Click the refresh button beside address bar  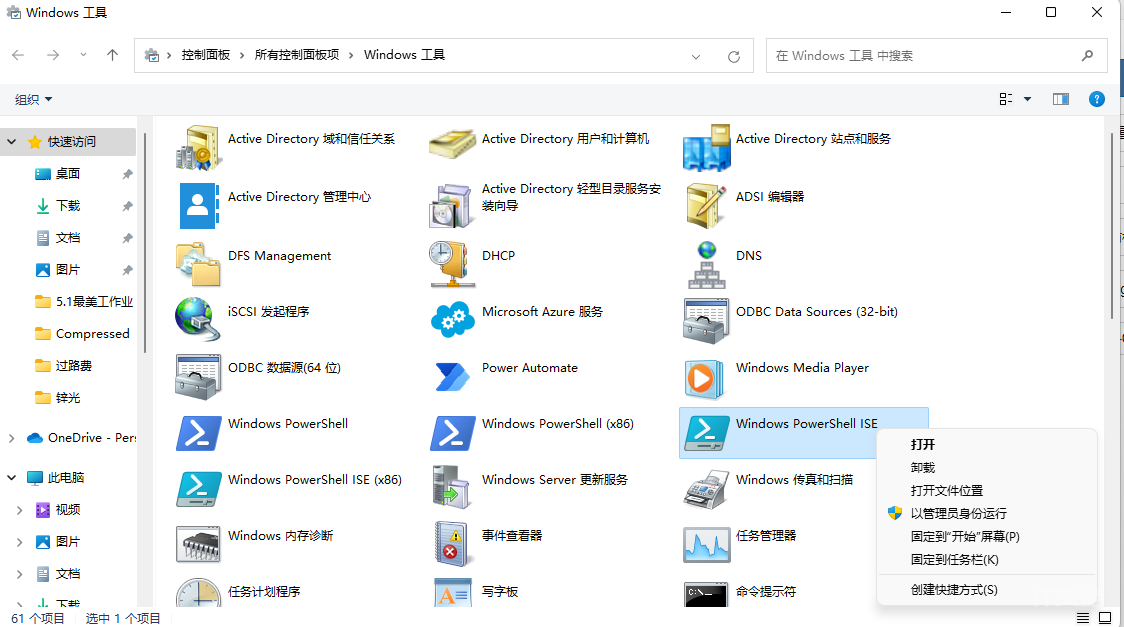point(734,56)
